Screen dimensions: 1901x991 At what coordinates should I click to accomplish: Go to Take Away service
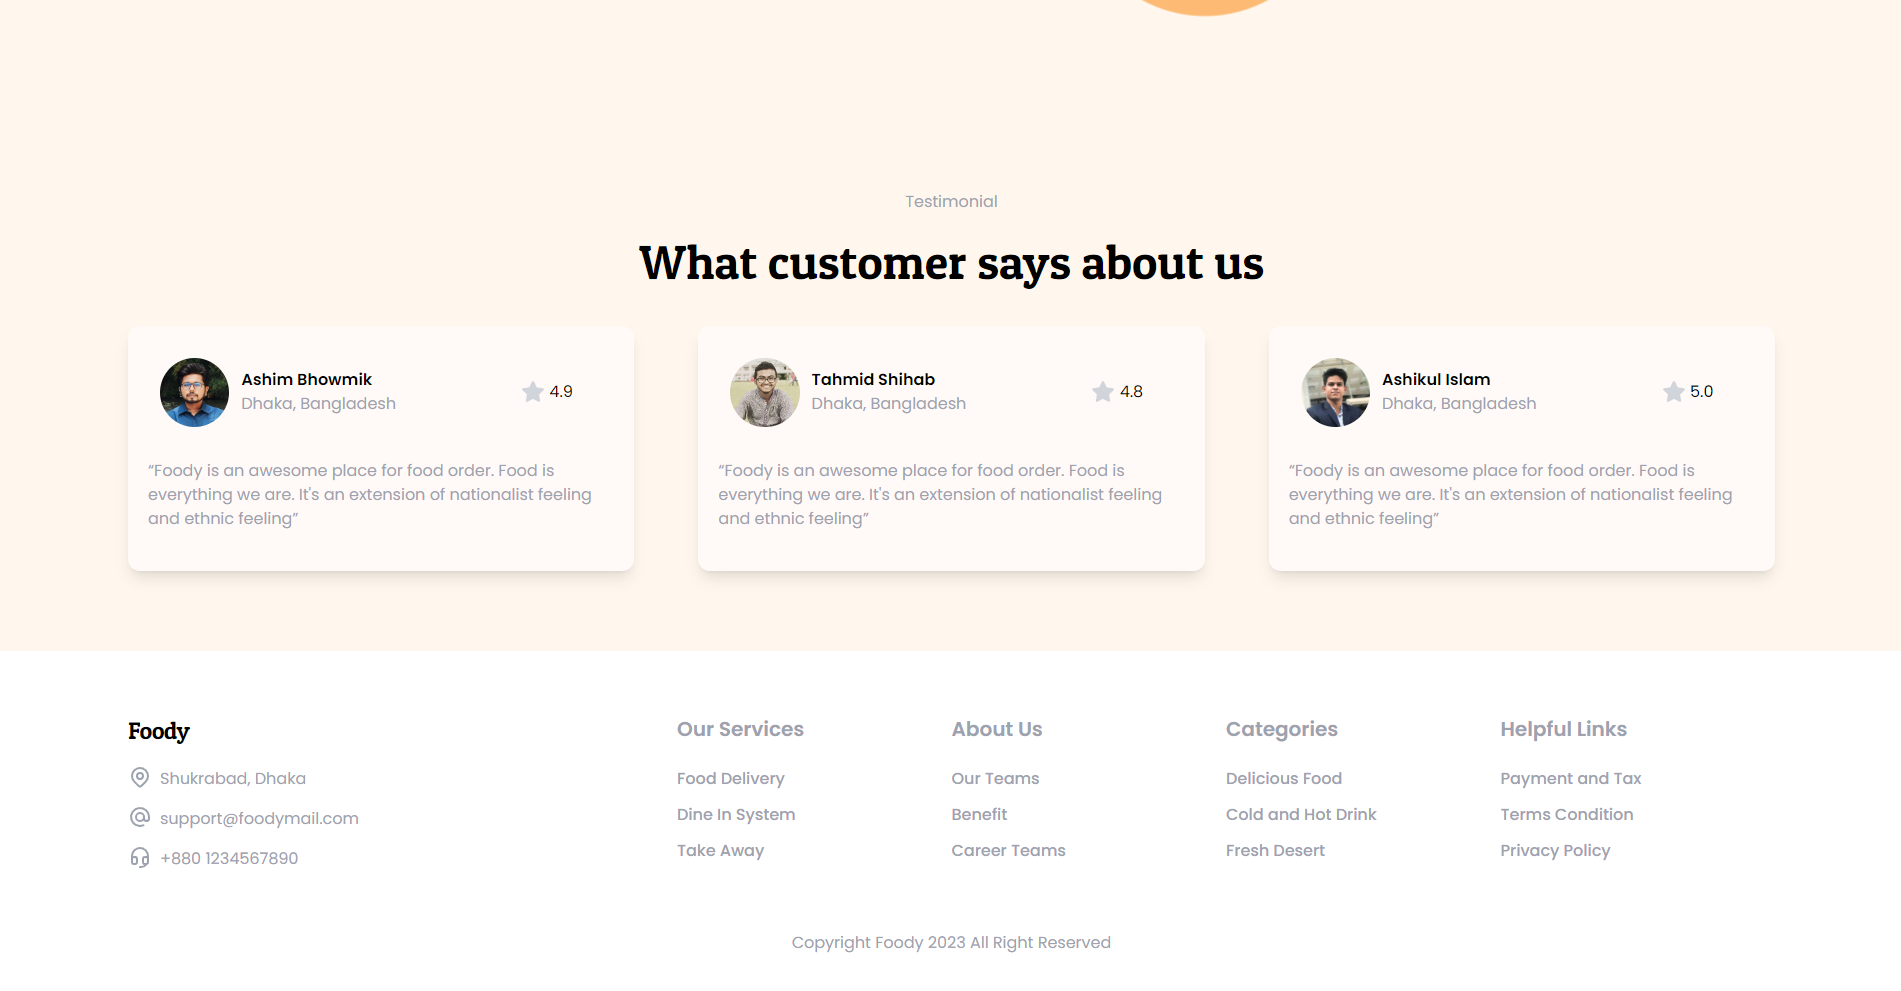tap(720, 851)
